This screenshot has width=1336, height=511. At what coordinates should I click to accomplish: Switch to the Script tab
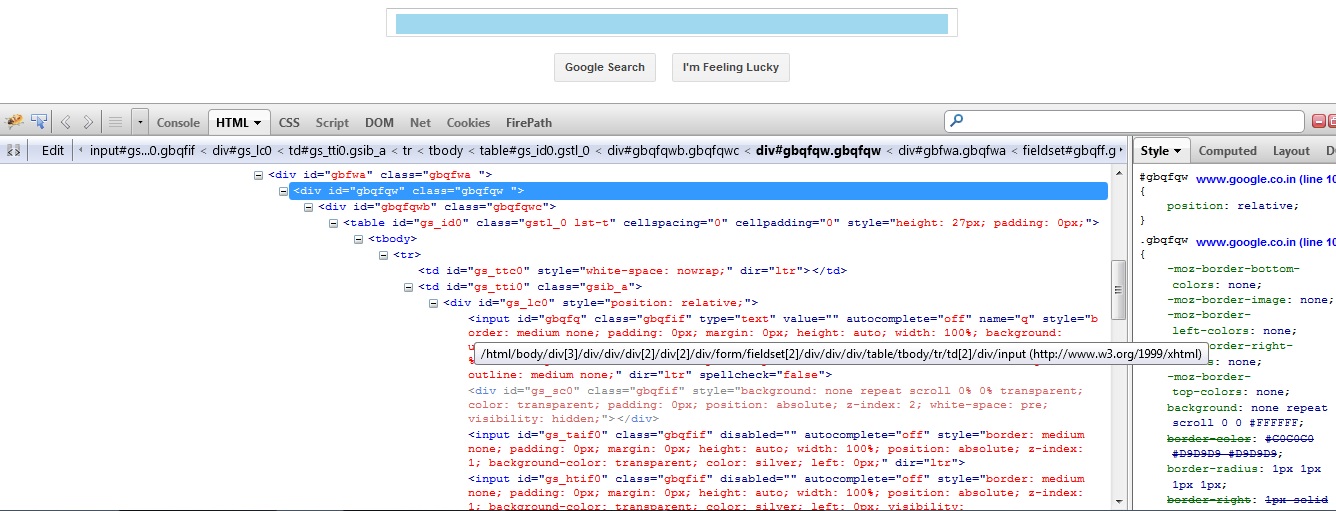pos(332,123)
